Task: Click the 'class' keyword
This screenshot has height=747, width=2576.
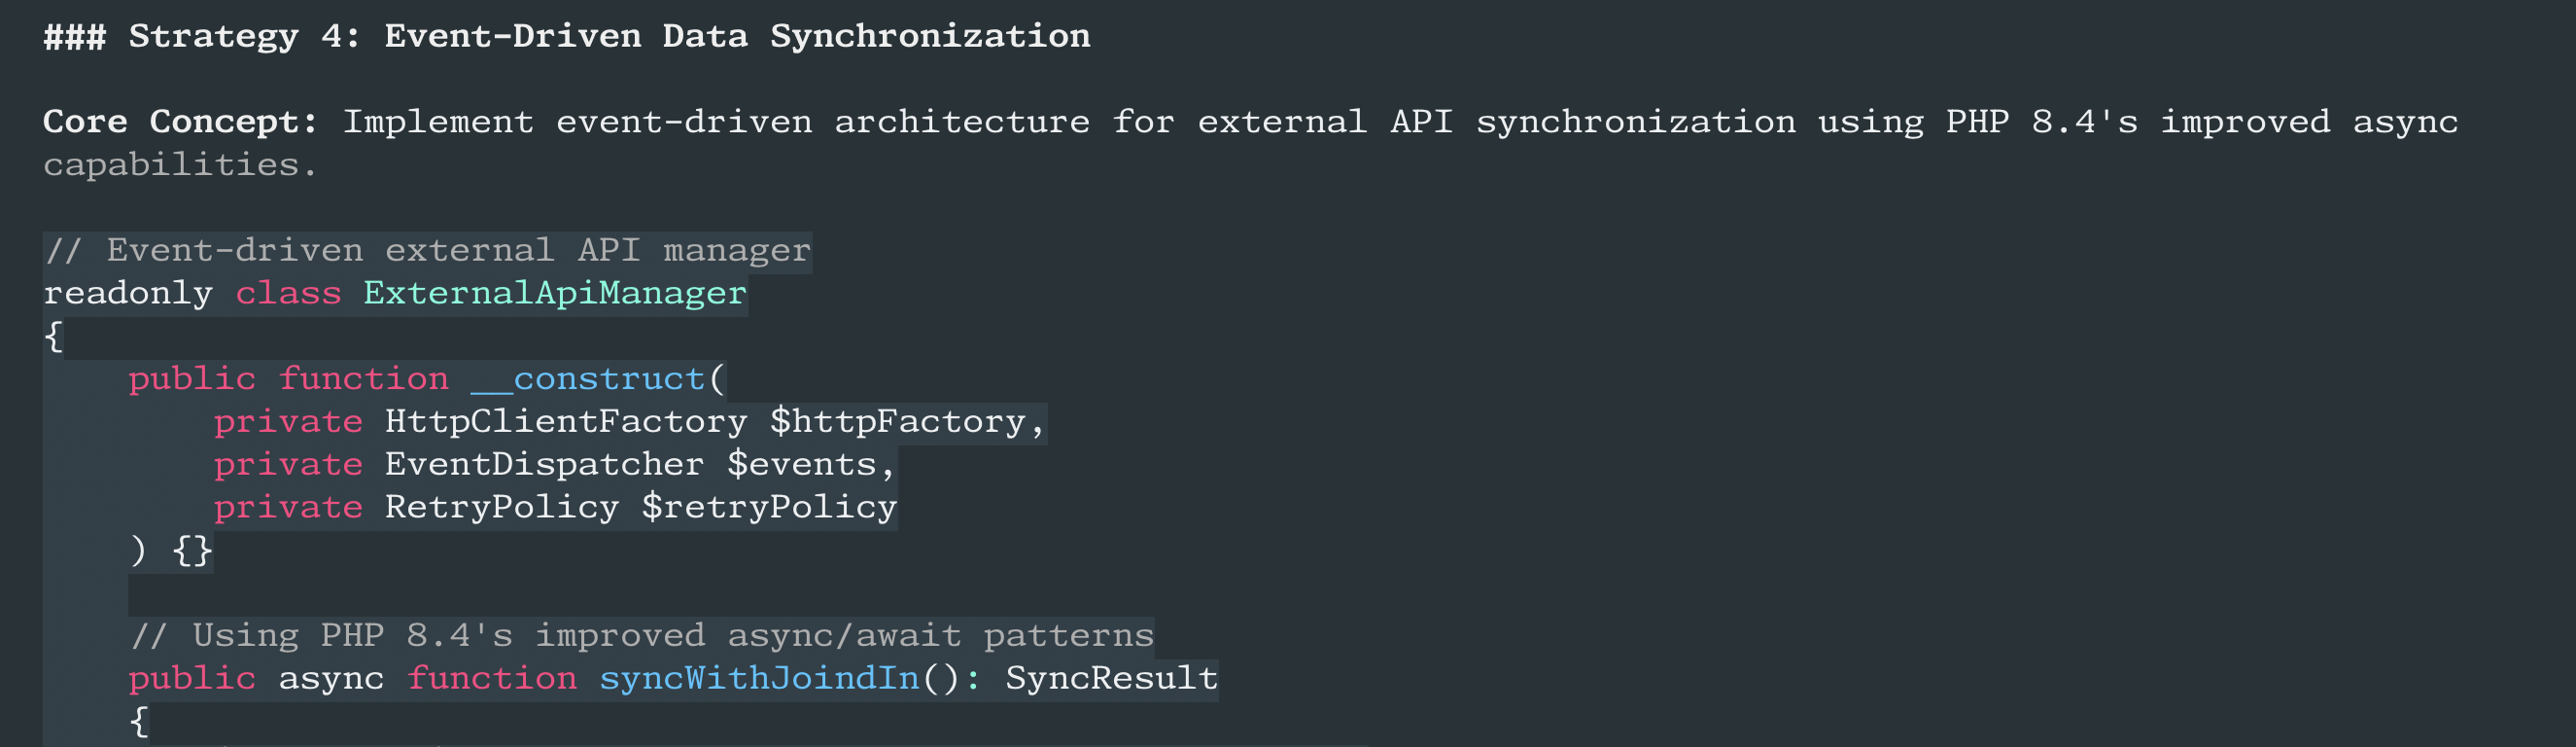Action: 288,293
